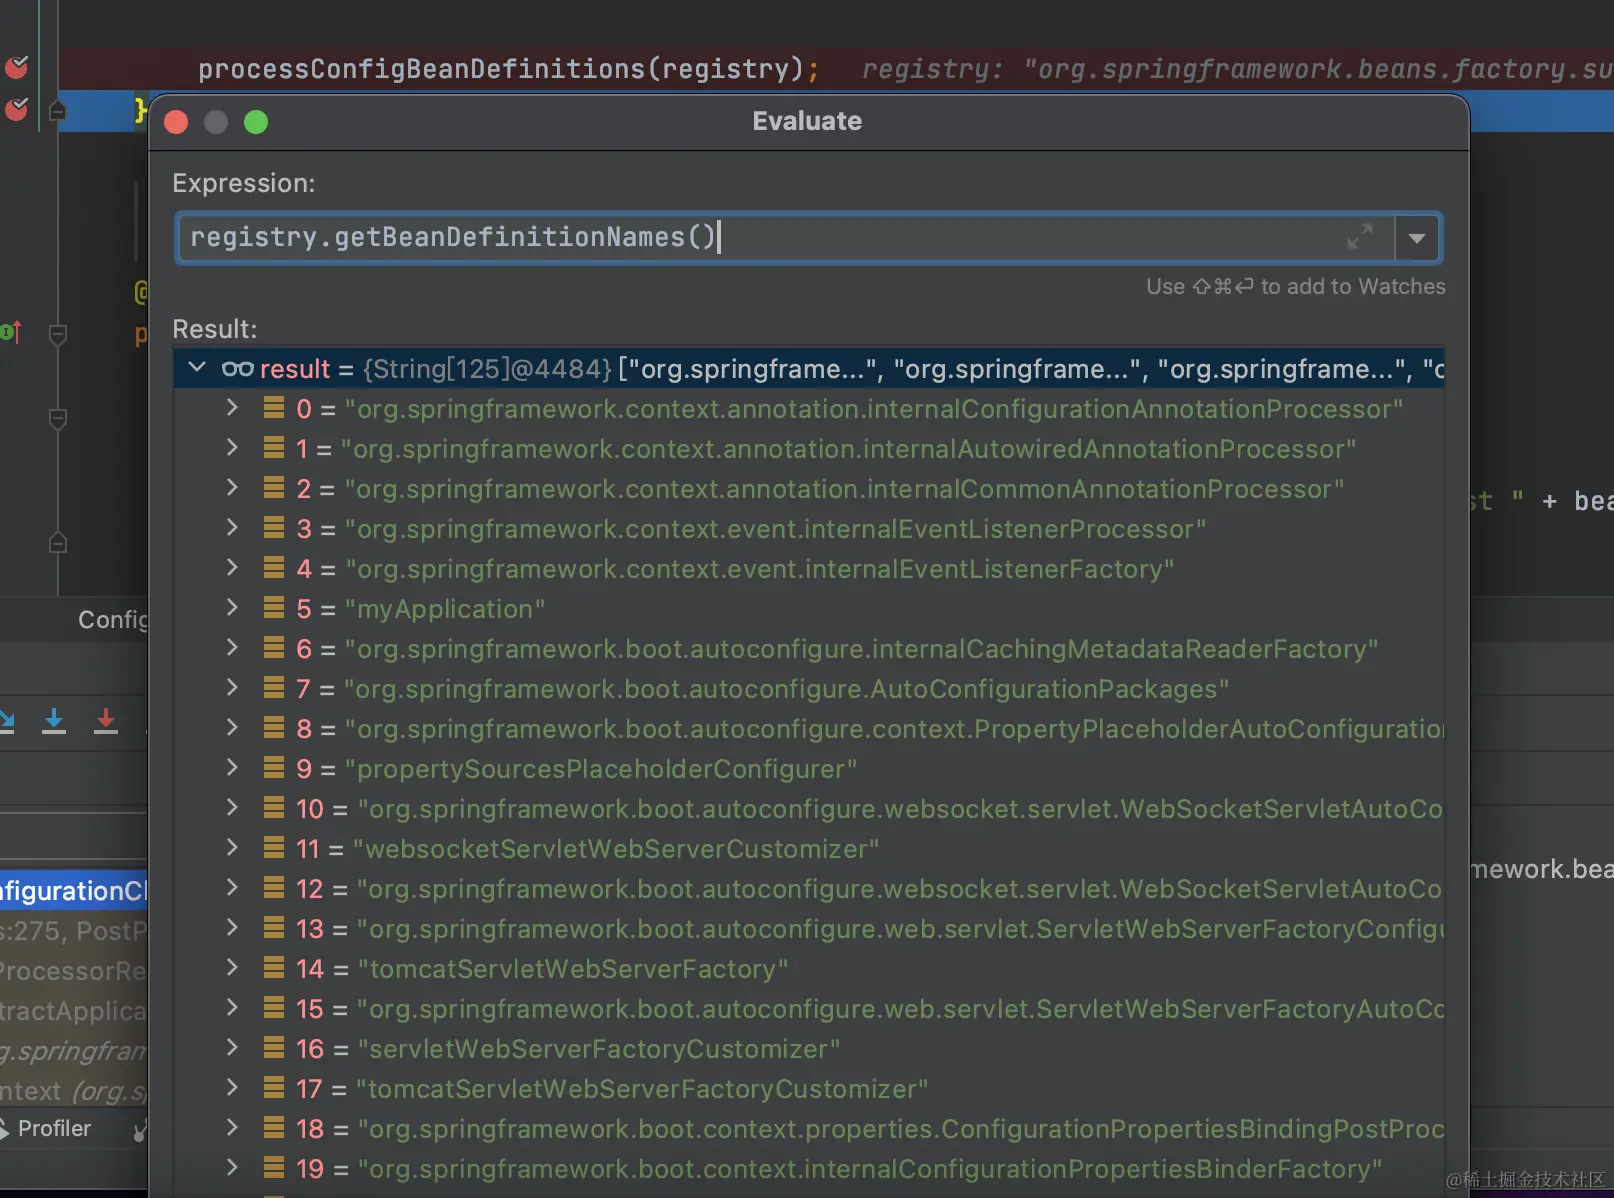Toggle breakpoint on the highlighted closing-brace line
The image size is (1614, 1198).
click(17, 108)
